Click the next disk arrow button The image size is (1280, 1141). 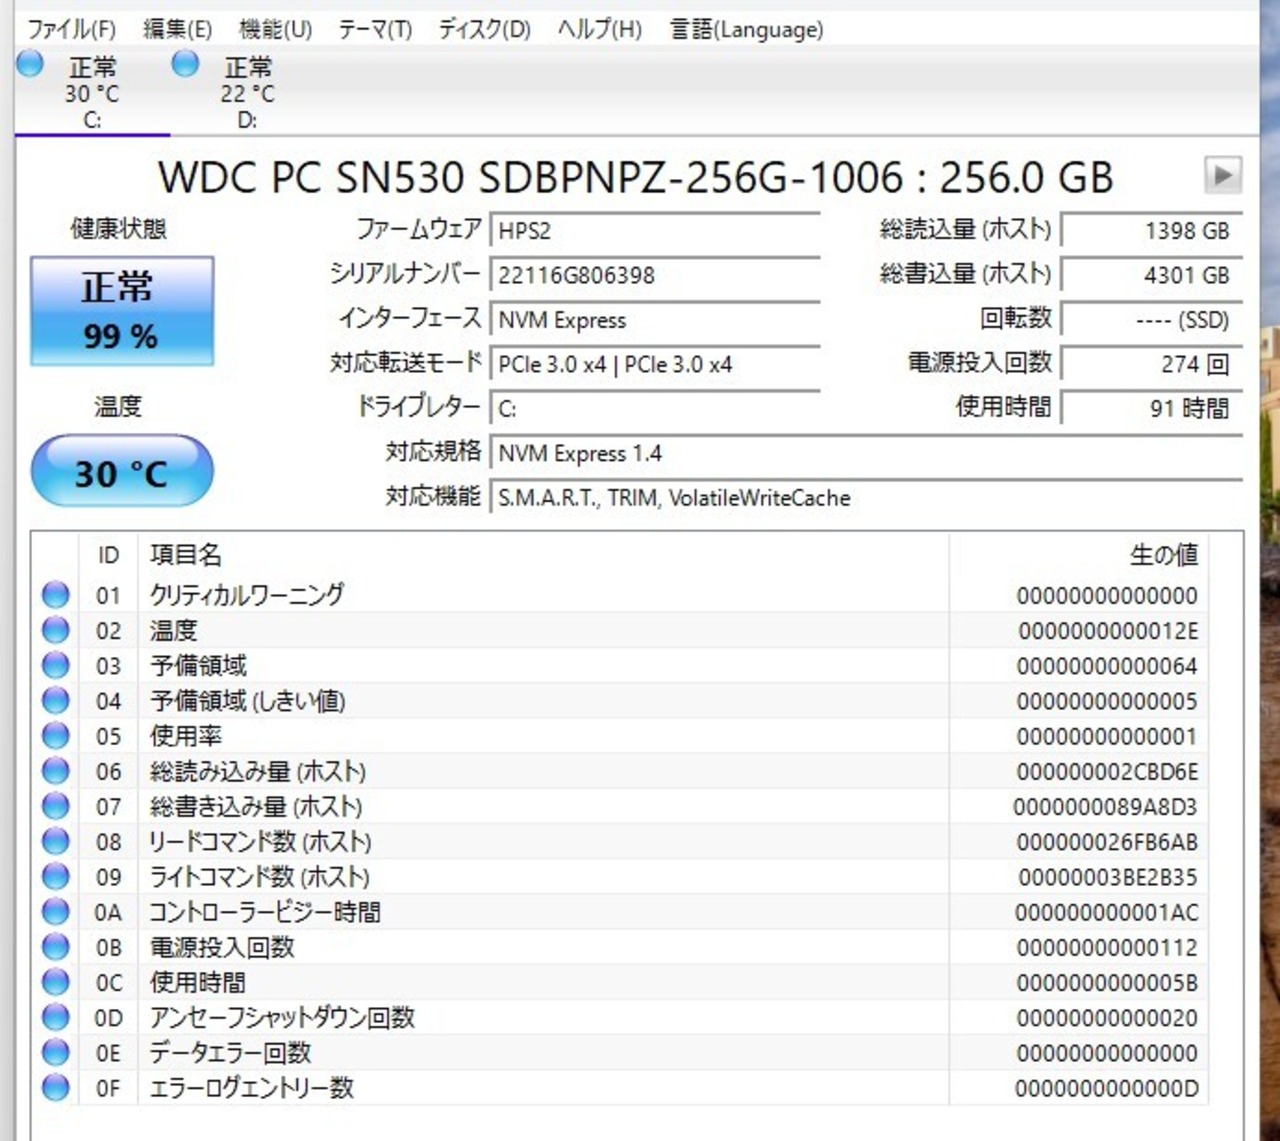click(x=1222, y=175)
